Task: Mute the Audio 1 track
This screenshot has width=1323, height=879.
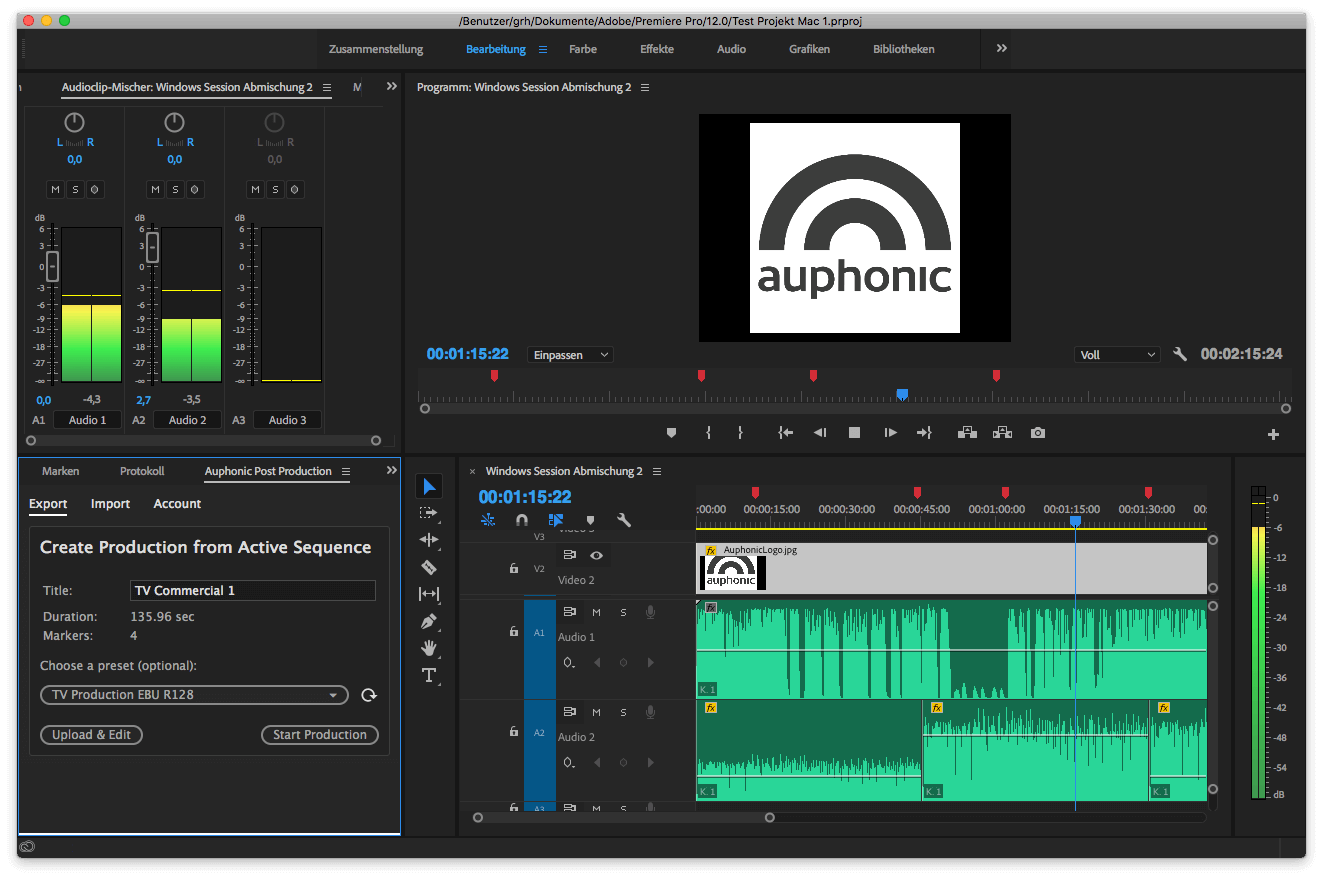Action: [x=596, y=611]
